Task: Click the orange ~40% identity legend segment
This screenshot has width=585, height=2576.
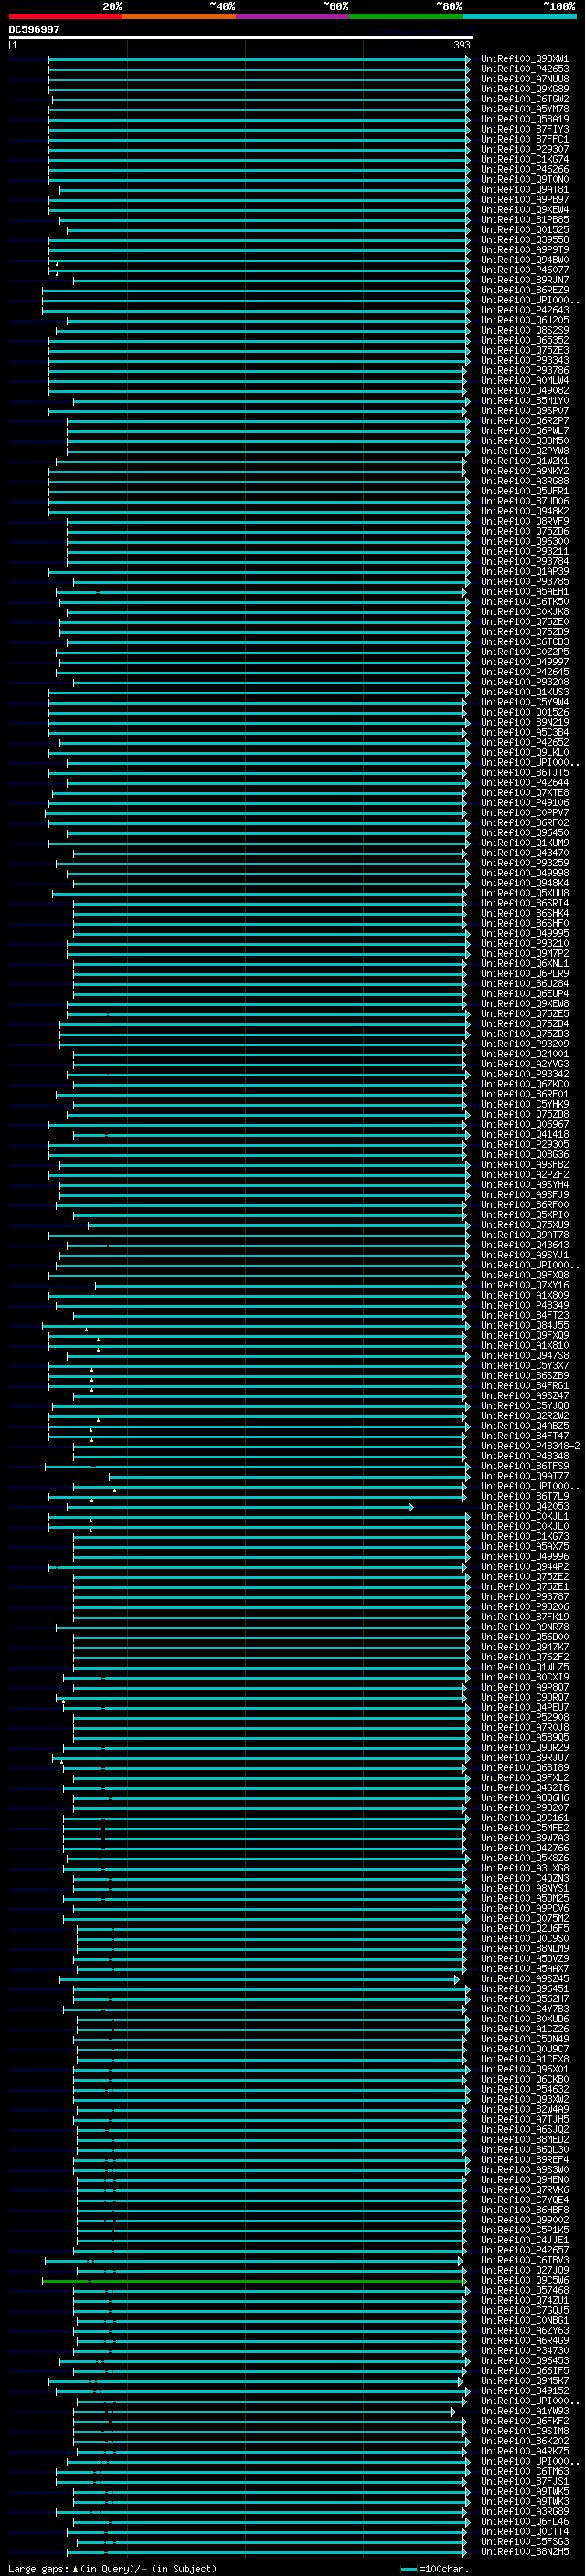Action: click(179, 16)
